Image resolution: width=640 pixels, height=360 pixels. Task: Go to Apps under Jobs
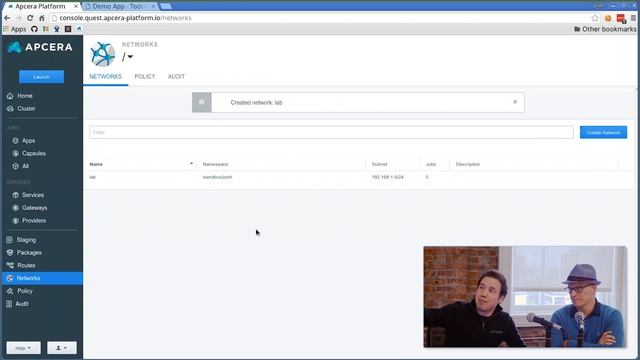(x=29, y=140)
